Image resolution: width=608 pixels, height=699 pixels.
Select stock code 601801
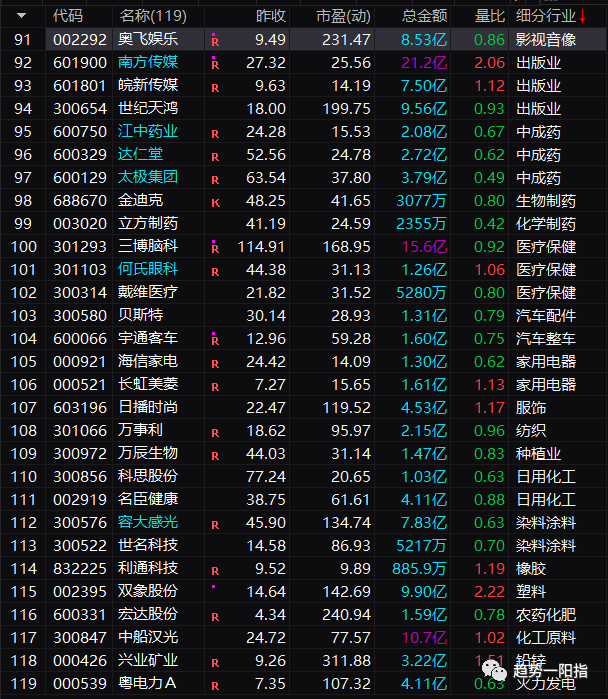point(80,86)
